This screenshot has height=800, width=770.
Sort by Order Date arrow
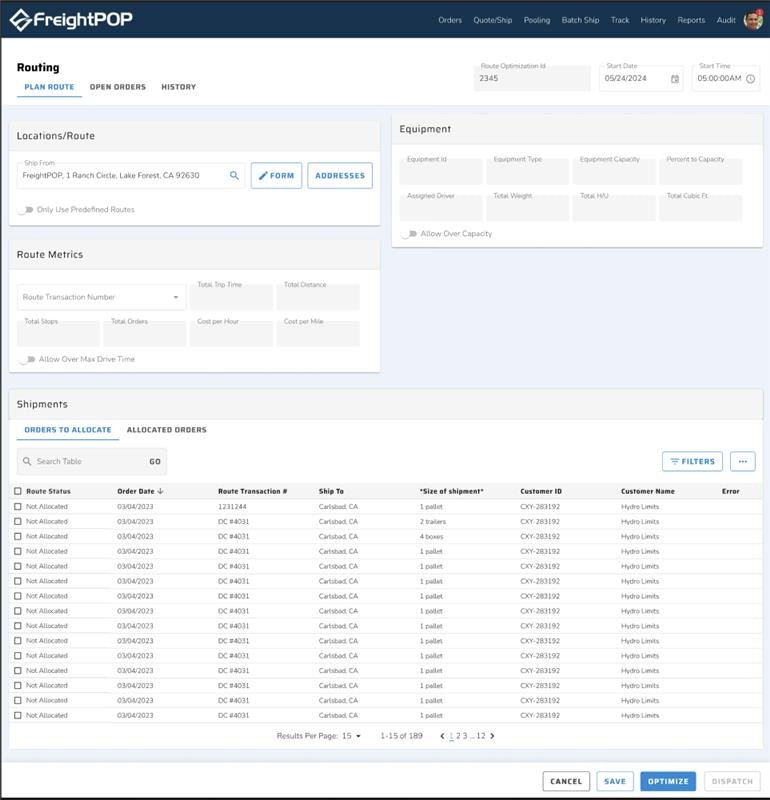coord(160,491)
